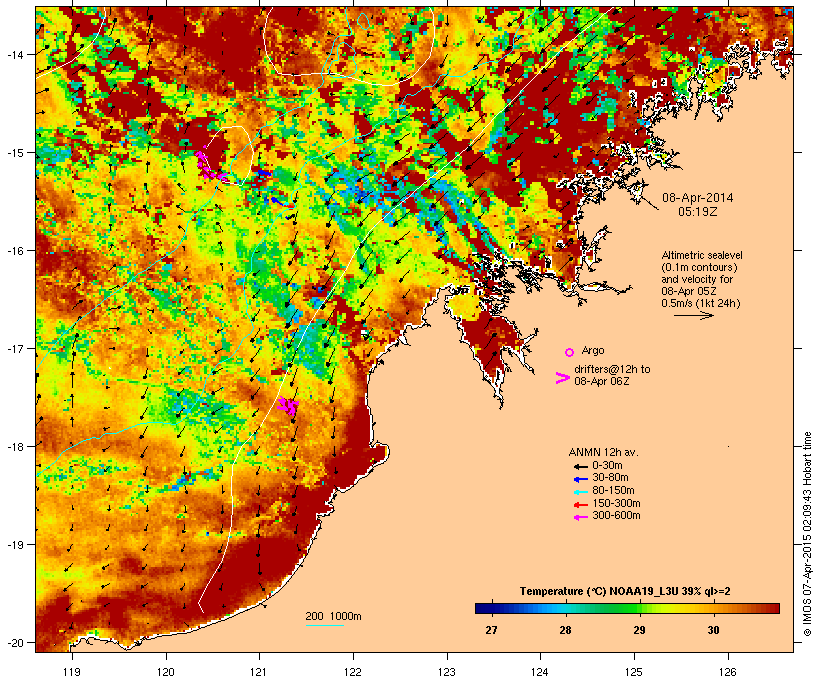Click latitude axis label -17
Viewport: 820px width, 680px height.
[15, 348]
